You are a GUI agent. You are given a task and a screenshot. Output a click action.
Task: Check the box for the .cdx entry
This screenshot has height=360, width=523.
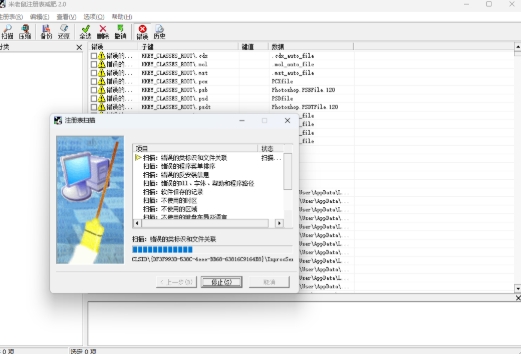(94, 56)
